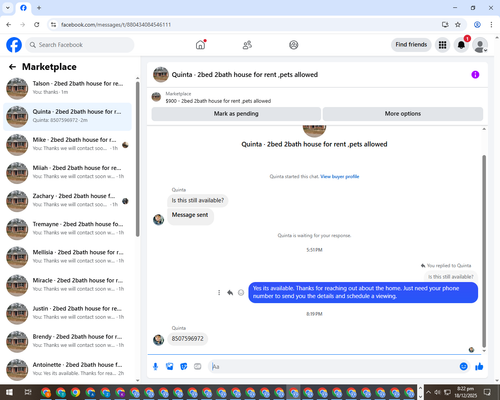Open the tab search dropdown arrow
Screen dimensions: 500x400
(x=8, y=8)
